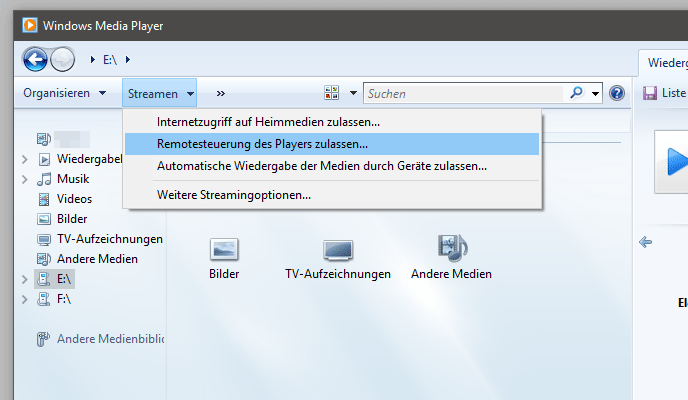
Task: Click the Liste speichern button
Action: point(666,93)
